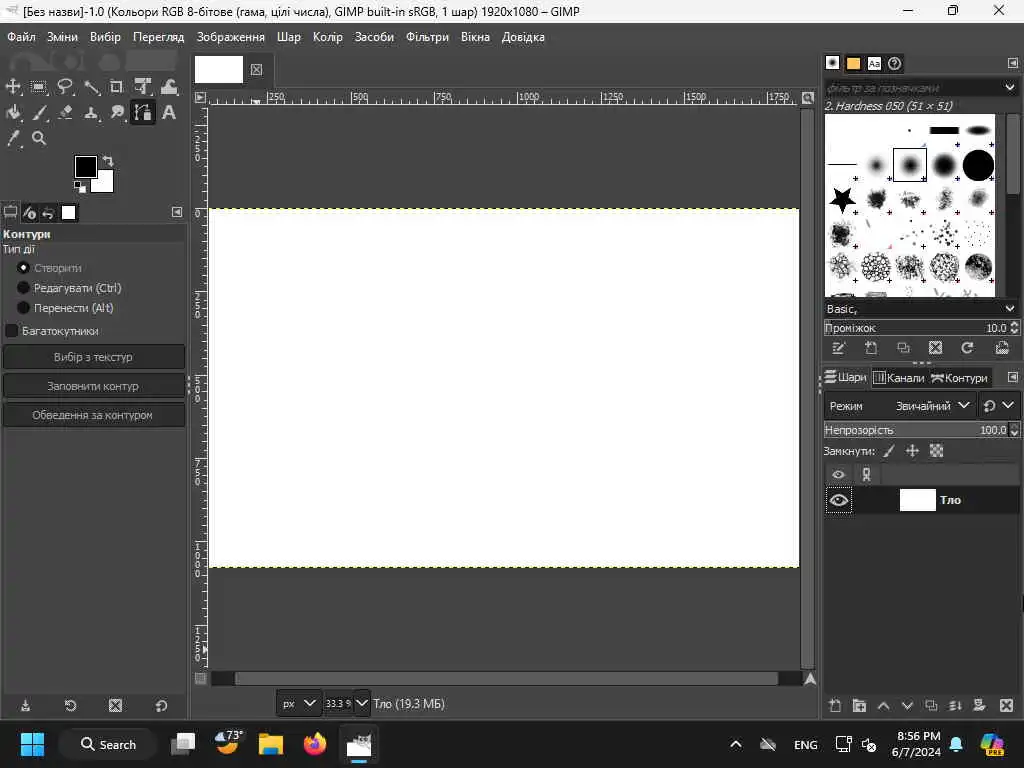Select the Bucket Fill tool
Screen dimensions: 1024x768
(13, 113)
